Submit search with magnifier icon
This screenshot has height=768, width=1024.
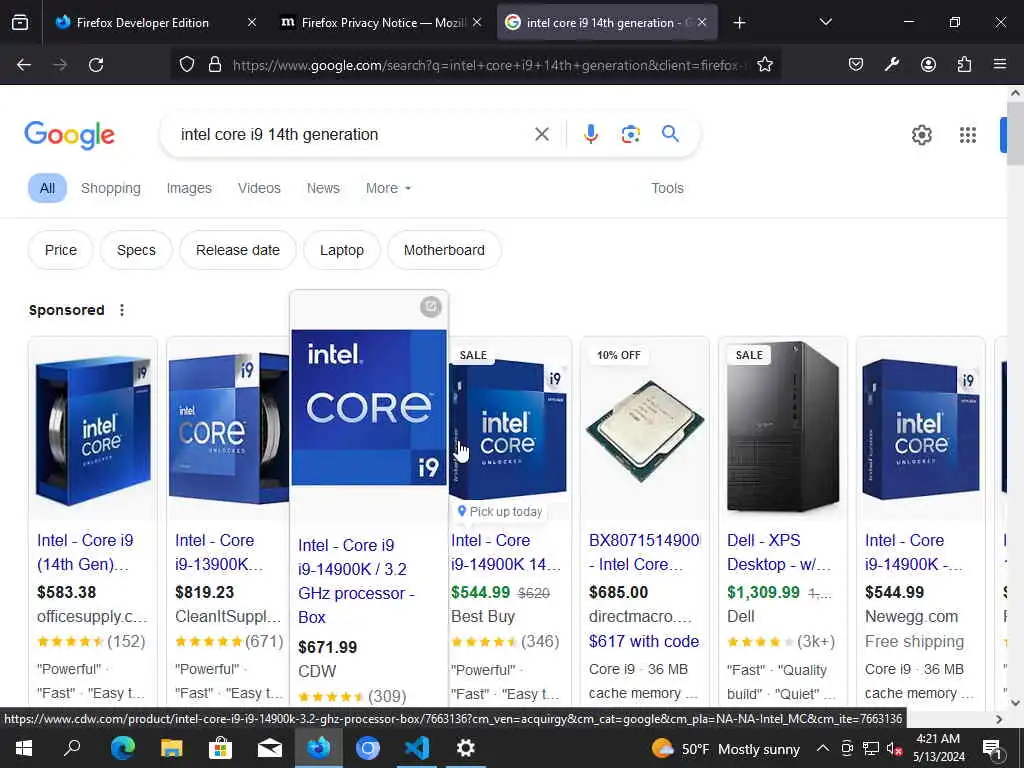coord(670,134)
